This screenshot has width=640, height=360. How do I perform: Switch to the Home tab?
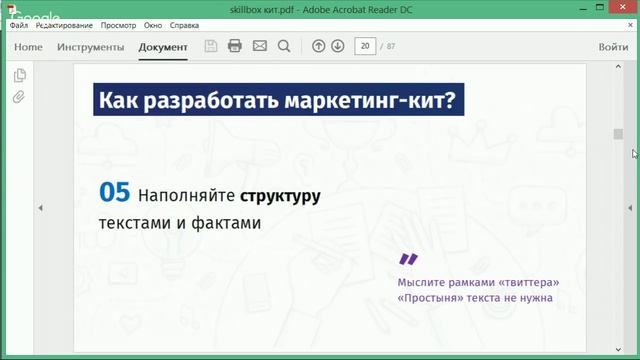pyautogui.click(x=28, y=47)
